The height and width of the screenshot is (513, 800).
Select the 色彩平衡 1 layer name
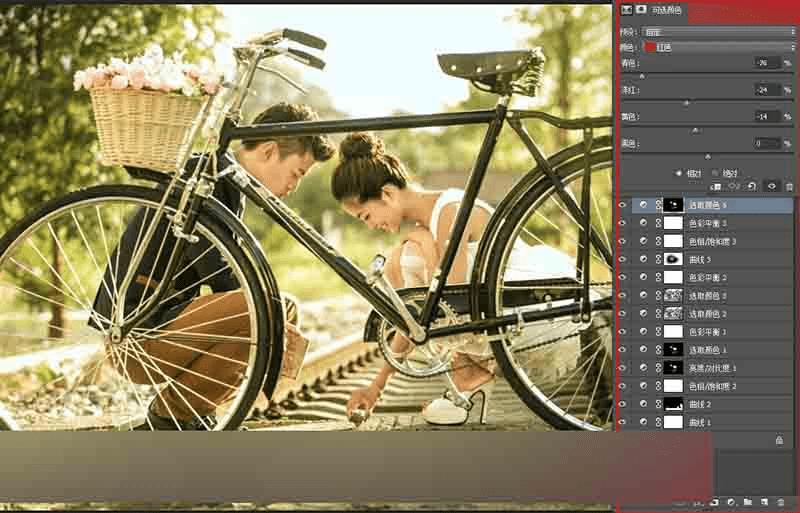[x=708, y=332]
